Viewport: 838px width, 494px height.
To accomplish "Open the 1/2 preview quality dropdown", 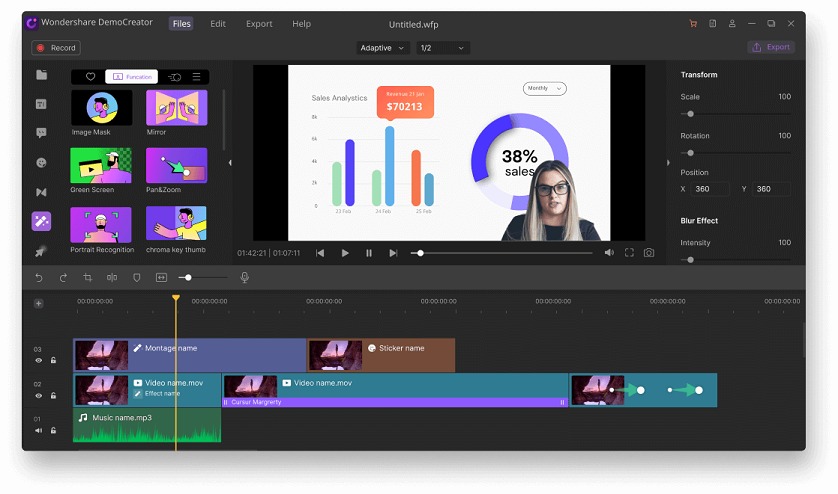I will [443, 48].
